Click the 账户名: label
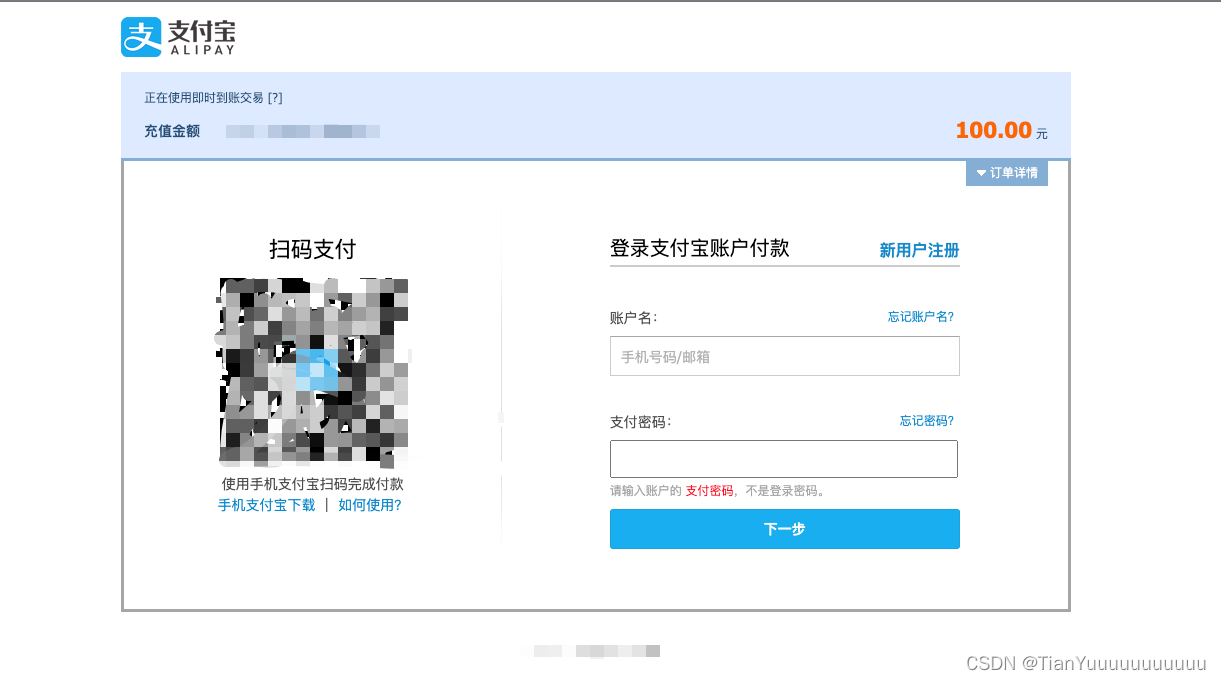Screen dimensions: 1221x680 [634, 317]
